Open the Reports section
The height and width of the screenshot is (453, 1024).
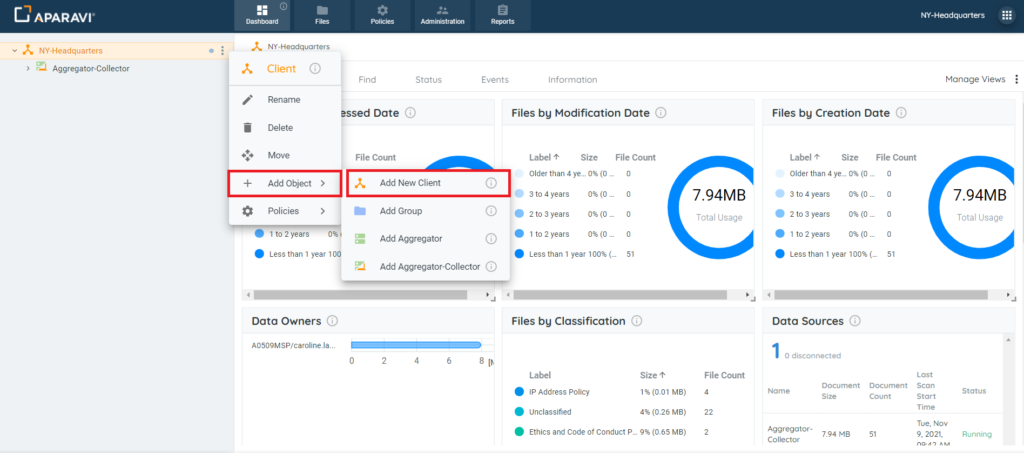pos(503,15)
